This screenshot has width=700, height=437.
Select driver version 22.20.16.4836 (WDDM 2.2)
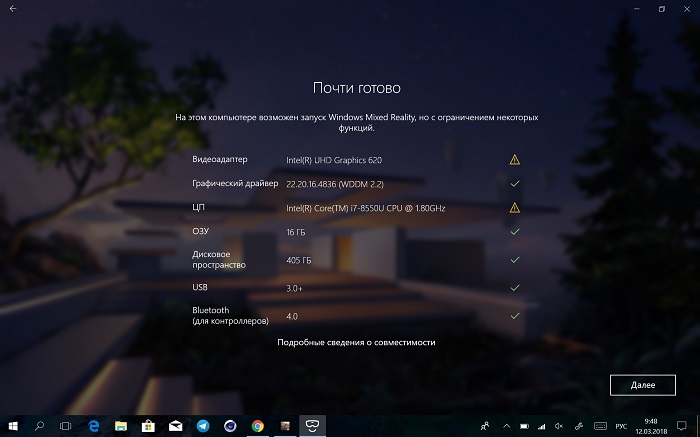pos(335,184)
